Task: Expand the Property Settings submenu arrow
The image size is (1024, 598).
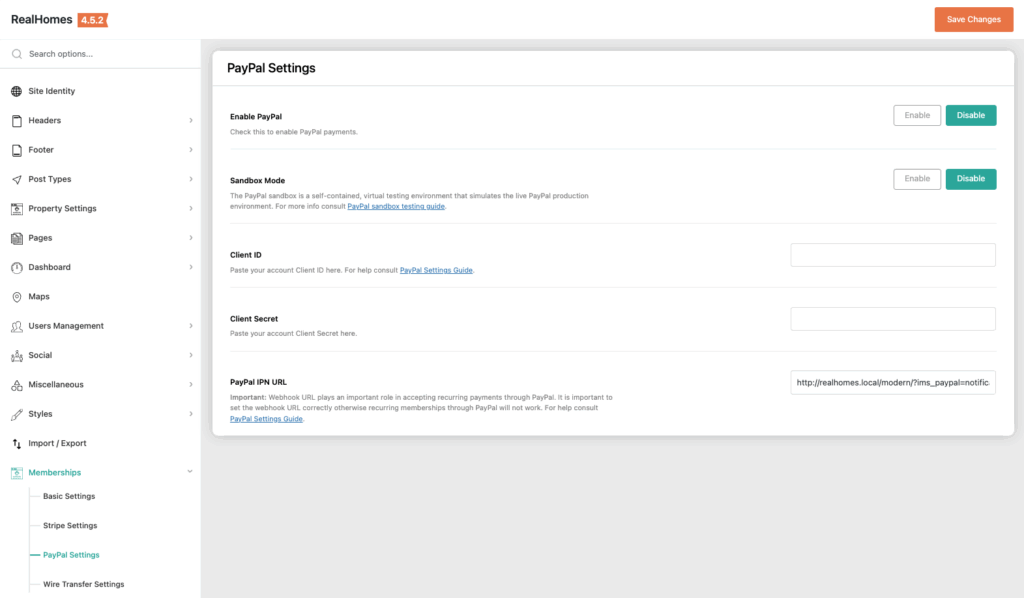Action: (190, 209)
